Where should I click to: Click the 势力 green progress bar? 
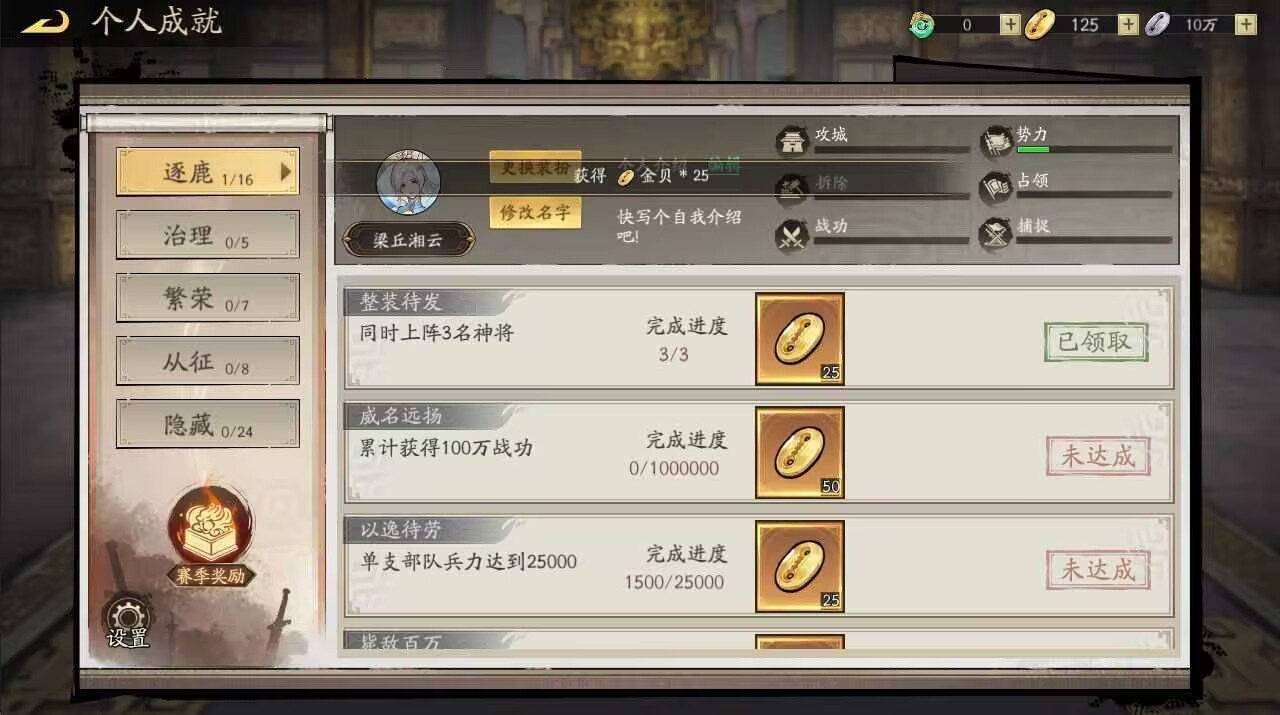(x=1094, y=150)
